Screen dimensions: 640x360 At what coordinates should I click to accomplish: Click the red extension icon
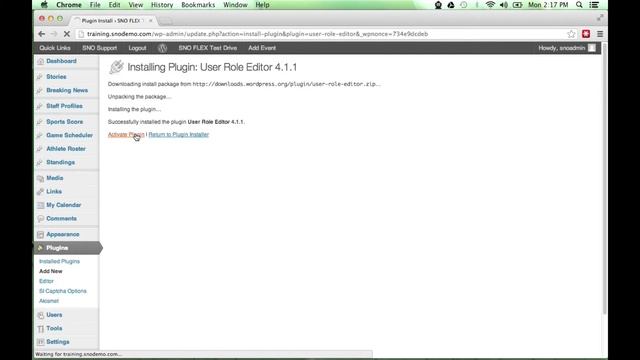[x=586, y=34]
